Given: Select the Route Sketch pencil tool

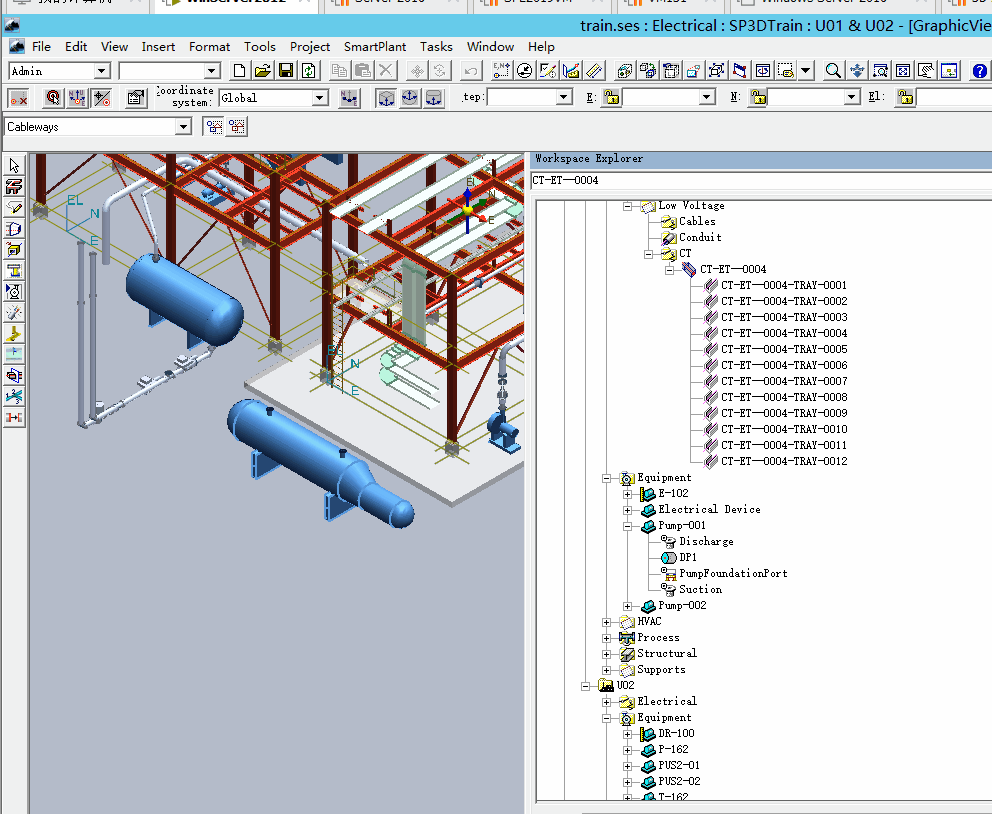Looking at the screenshot, I should tap(14, 207).
